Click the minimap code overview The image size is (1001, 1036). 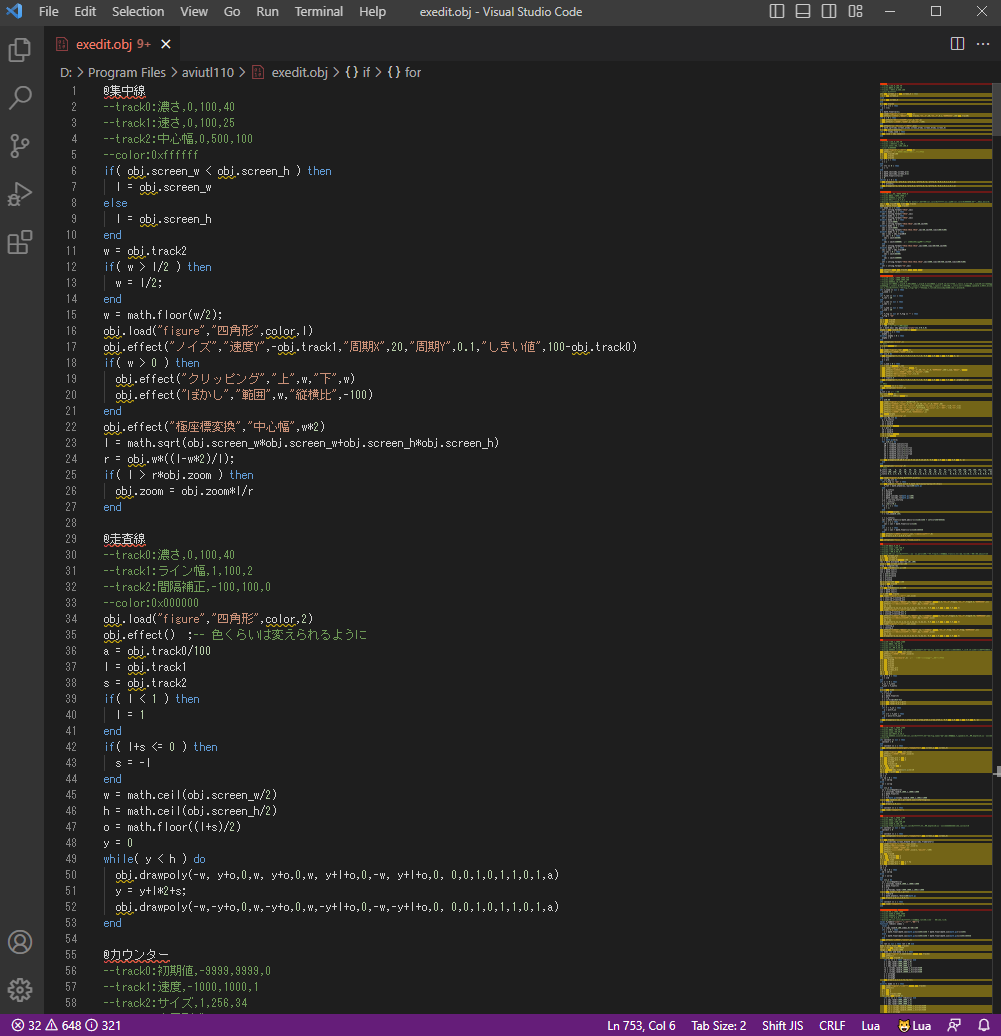pyautogui.click(x=936, y=548)
